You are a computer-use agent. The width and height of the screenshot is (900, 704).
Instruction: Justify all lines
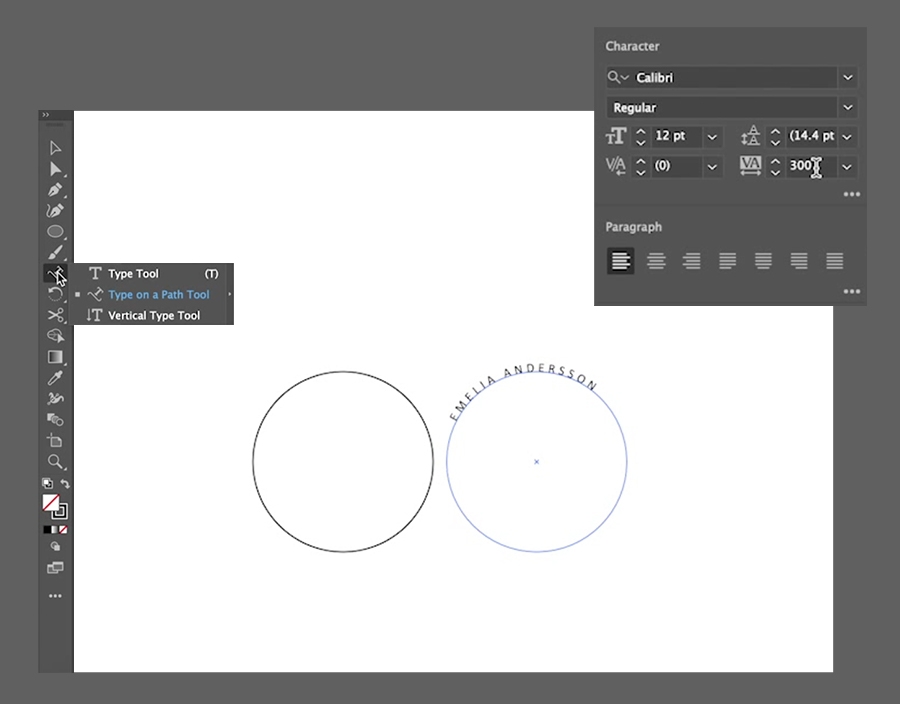pyautogui.click(x=835, y=260)
